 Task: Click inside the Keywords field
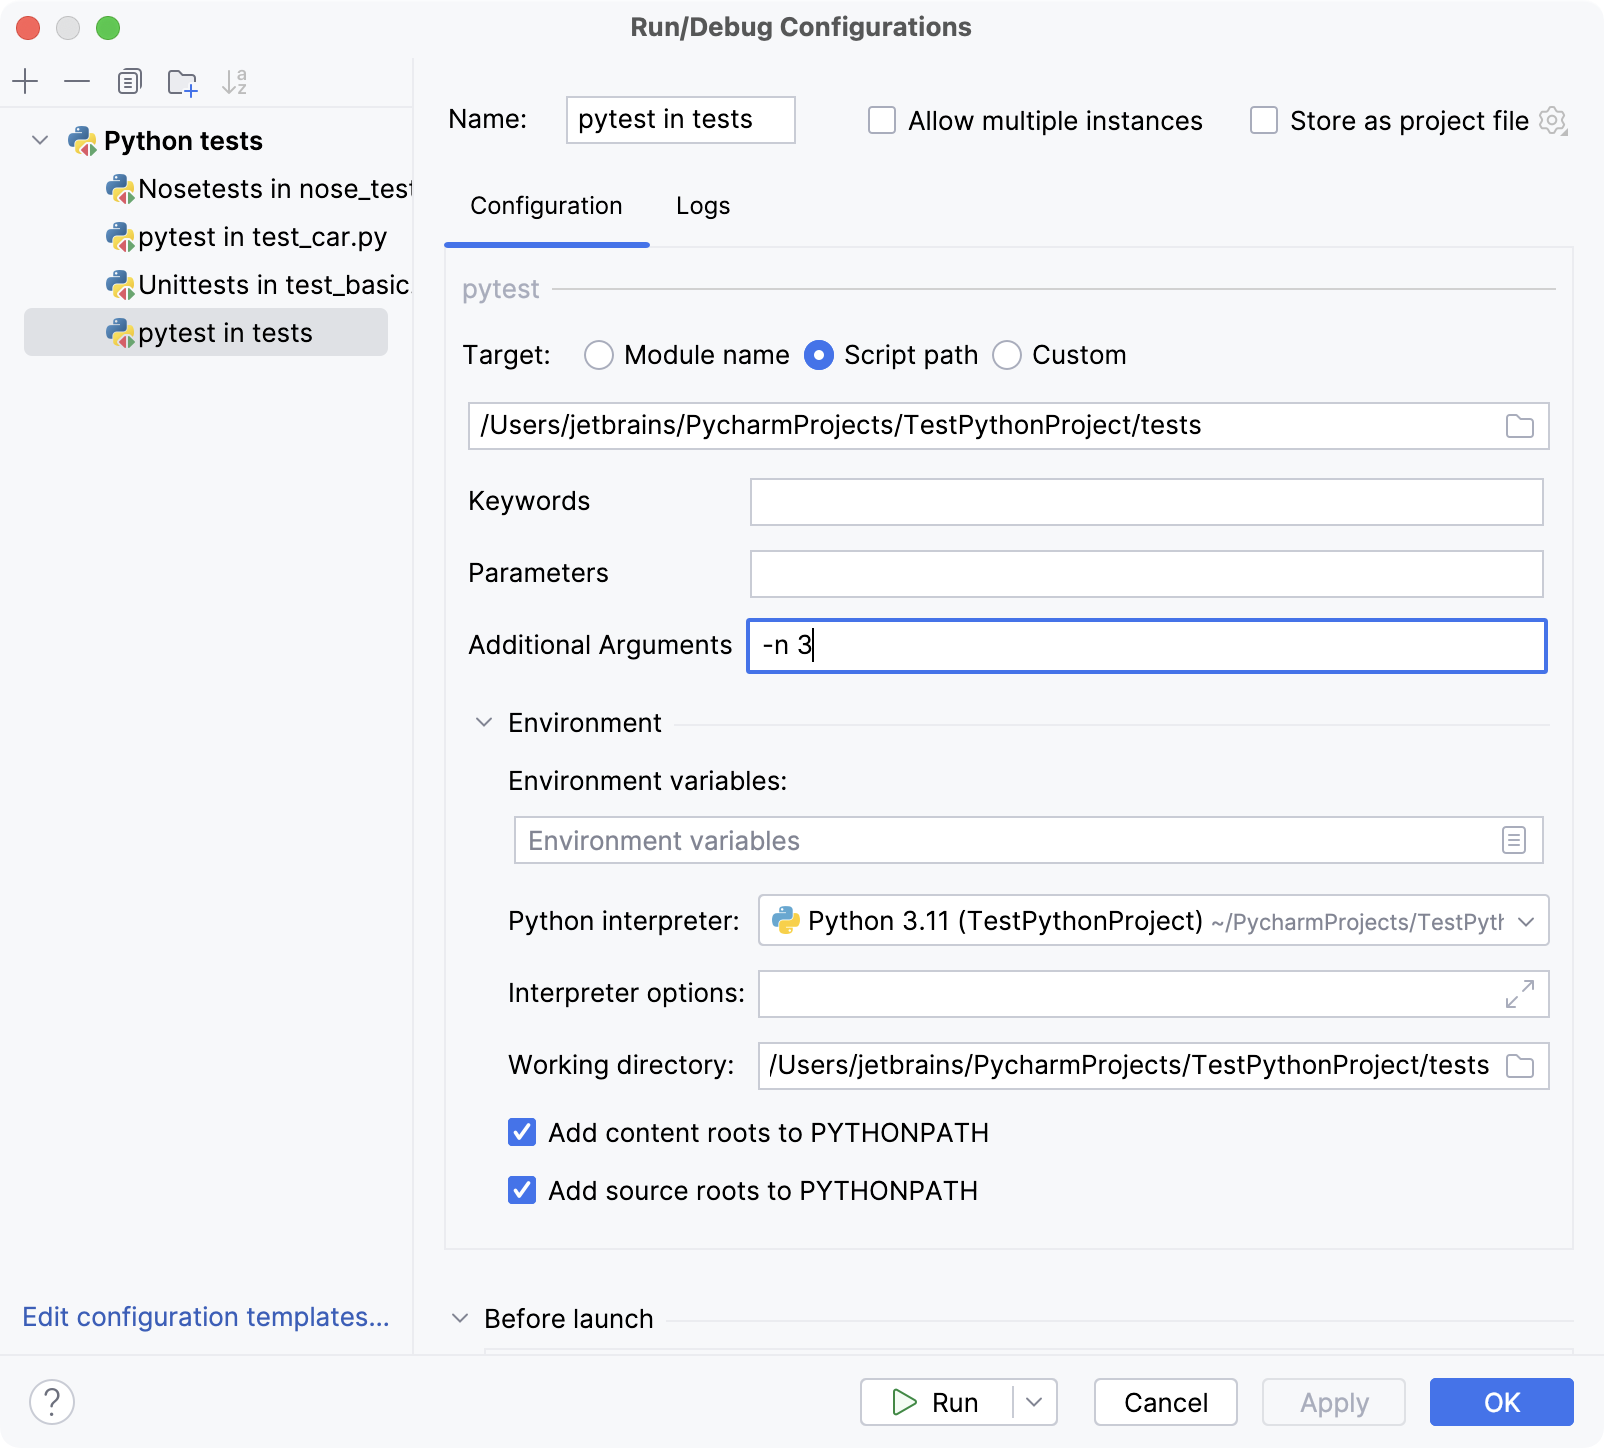click(x=1145, y=502)
